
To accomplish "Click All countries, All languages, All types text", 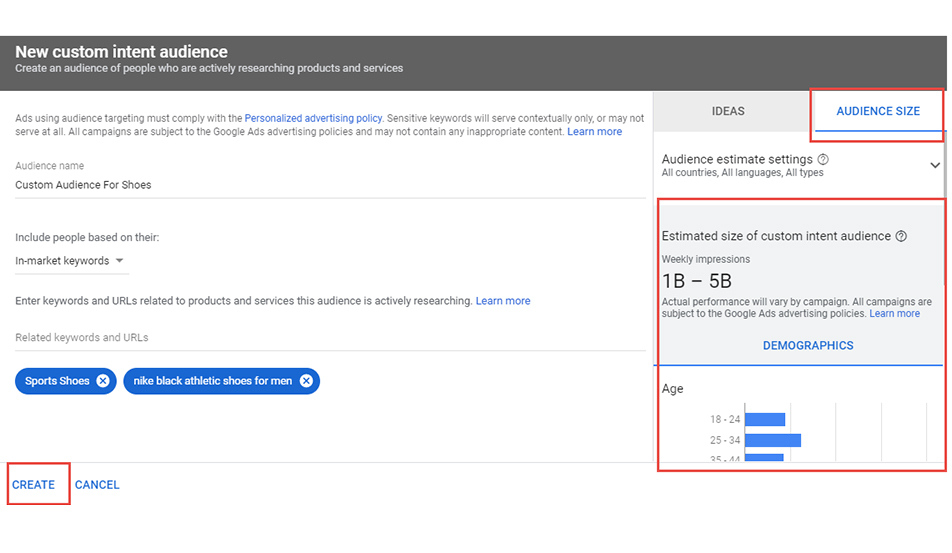I will click(x=743, y=172).
